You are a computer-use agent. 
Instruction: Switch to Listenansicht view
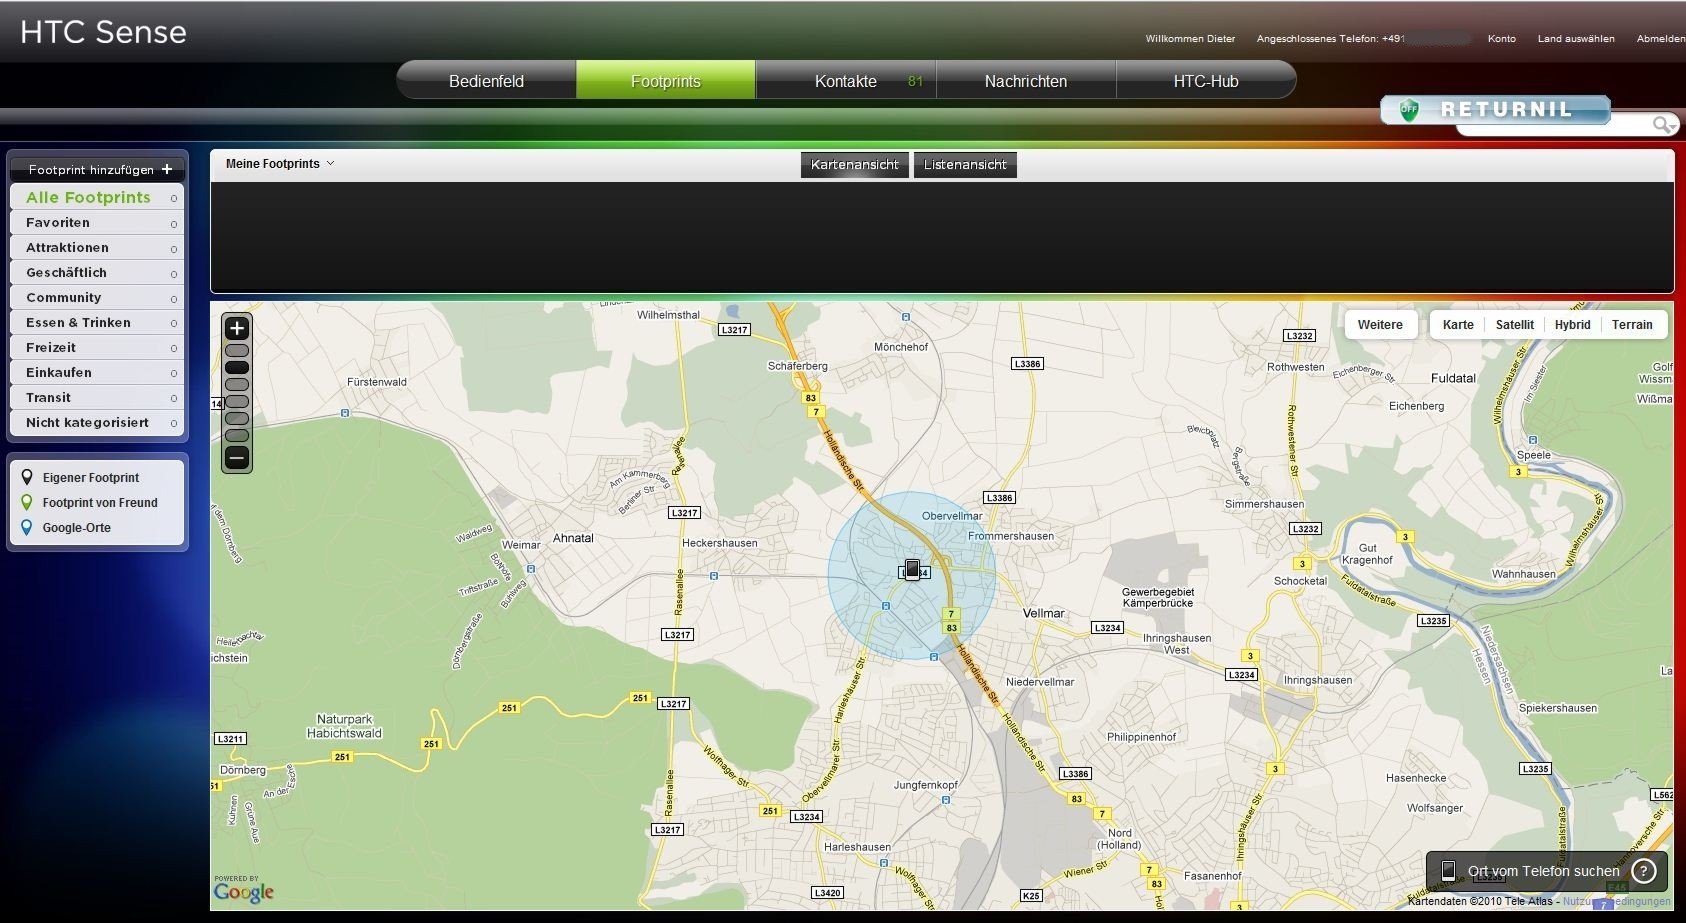[x=965, y=165]
